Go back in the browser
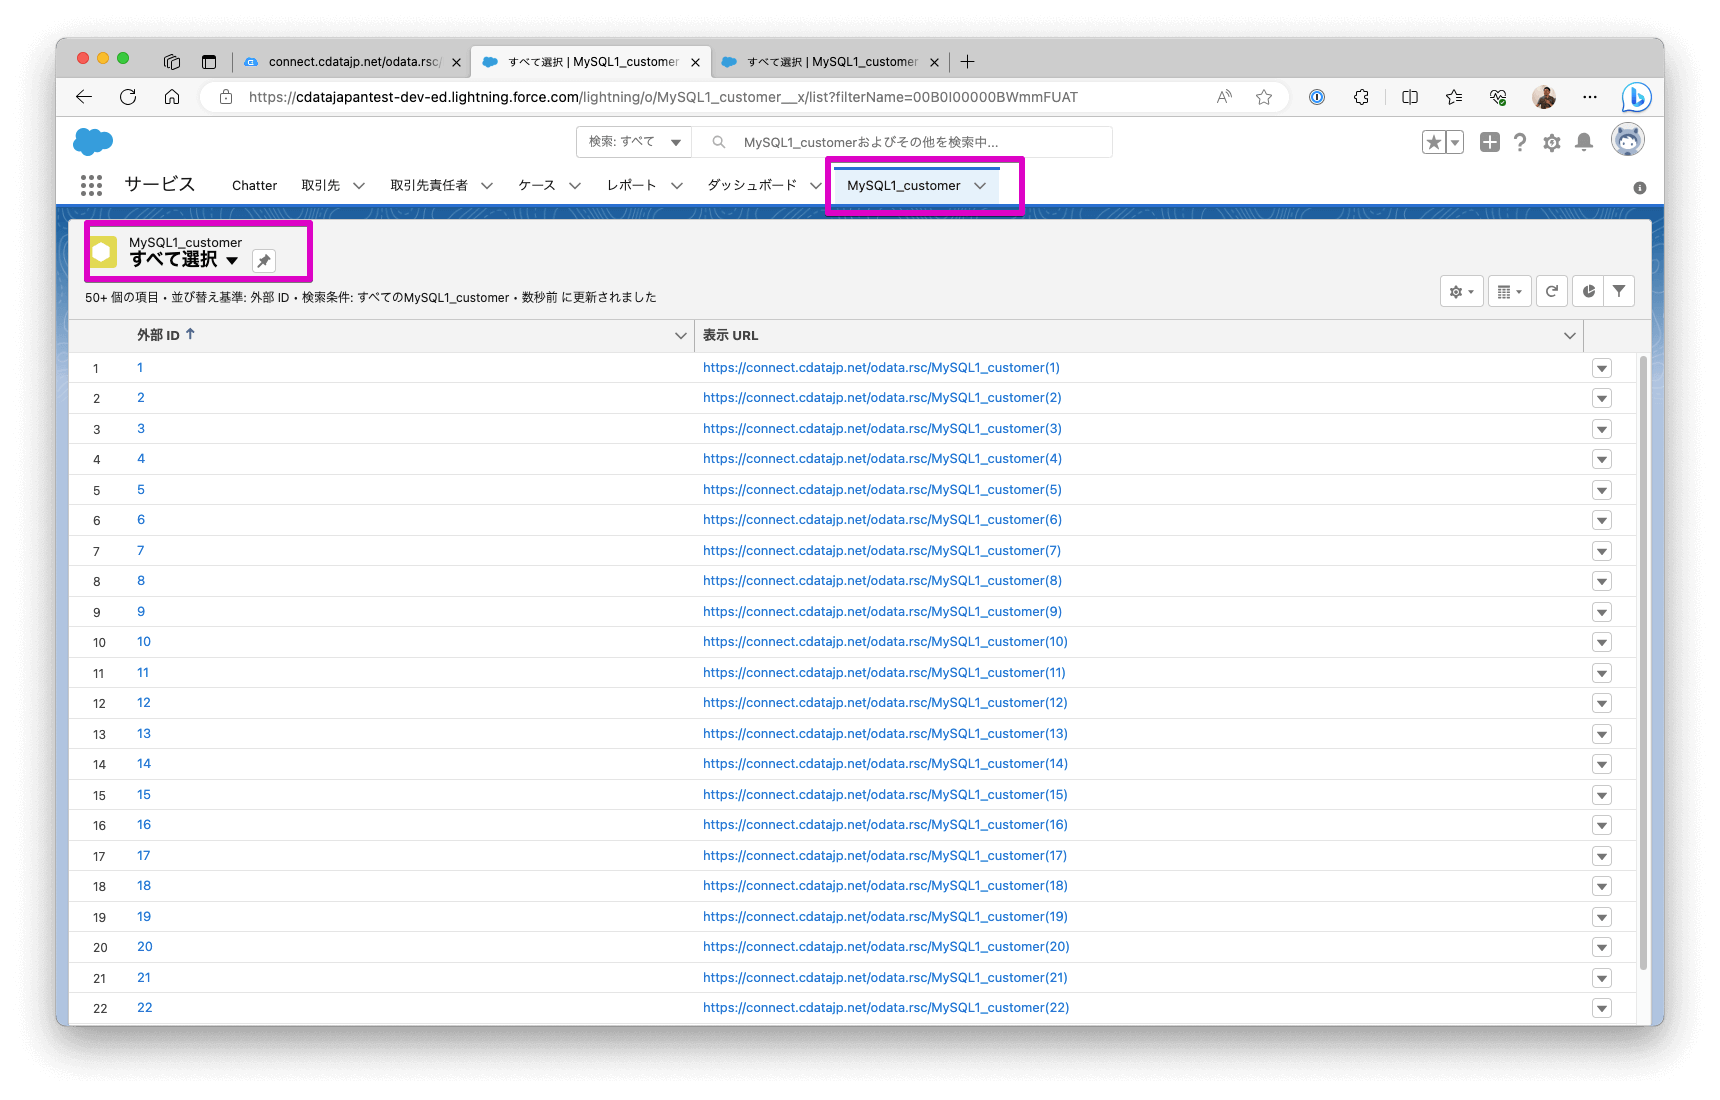The image size is (1720, 1100). (84, 97)
